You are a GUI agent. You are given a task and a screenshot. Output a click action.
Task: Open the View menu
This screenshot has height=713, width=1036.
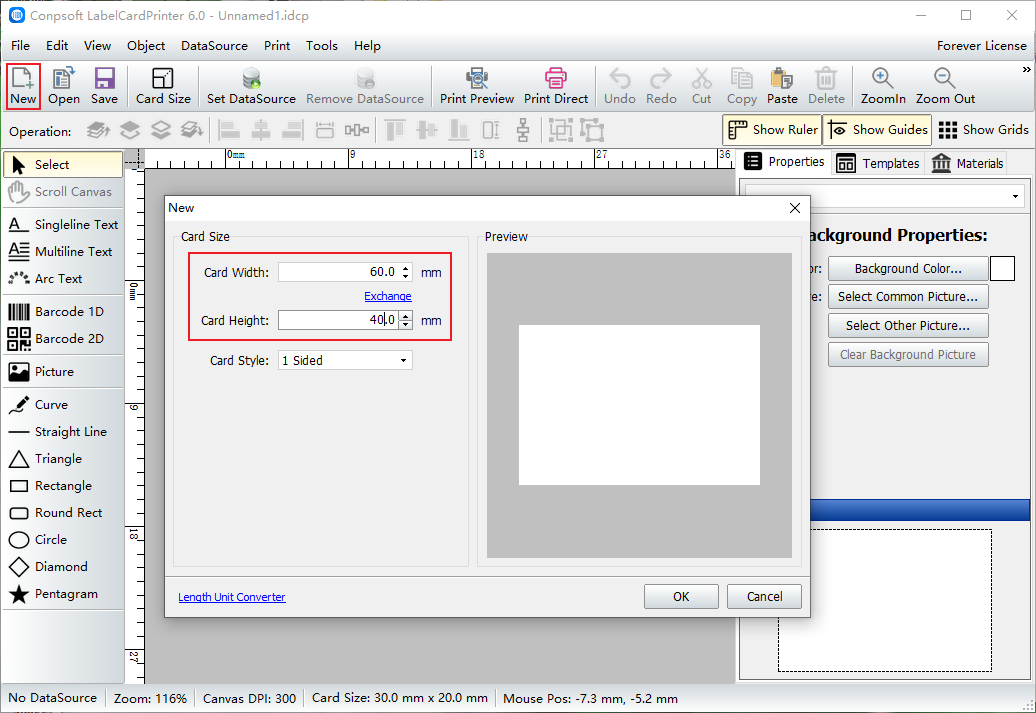tap(97, 46)
